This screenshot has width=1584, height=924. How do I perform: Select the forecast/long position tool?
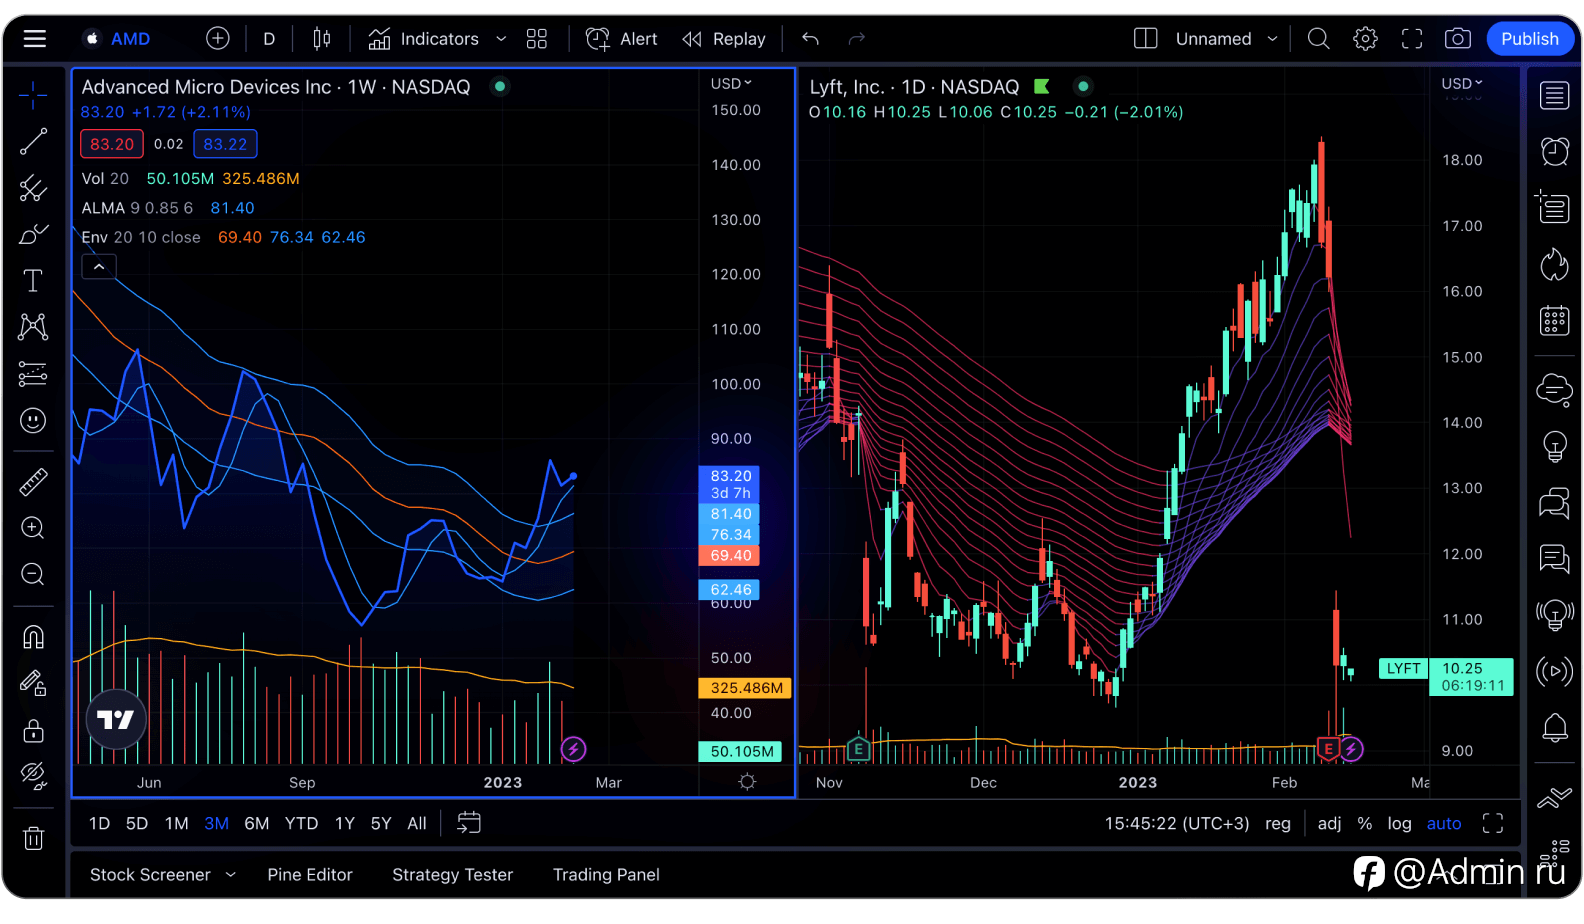[x=33, y=374]
